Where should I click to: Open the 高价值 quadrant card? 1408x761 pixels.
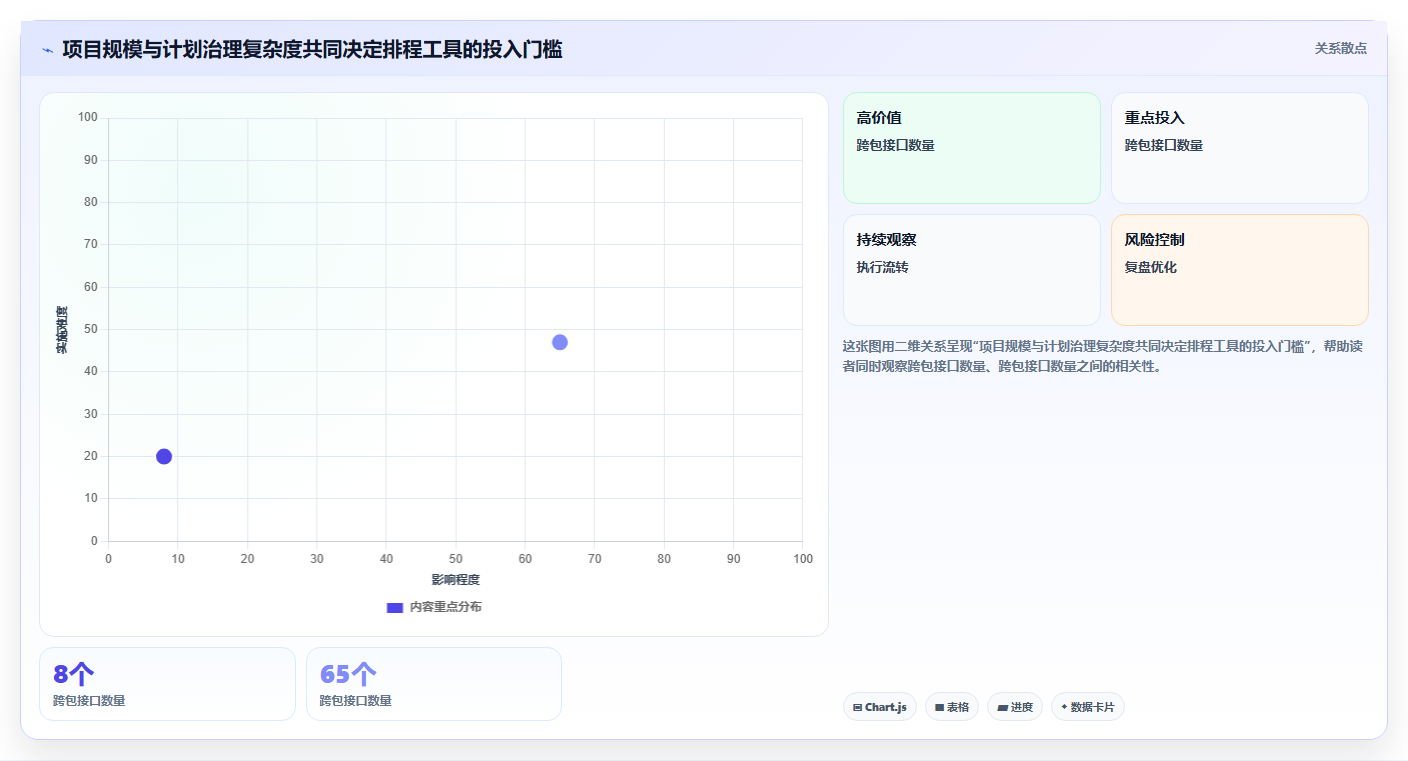[971, 148]
